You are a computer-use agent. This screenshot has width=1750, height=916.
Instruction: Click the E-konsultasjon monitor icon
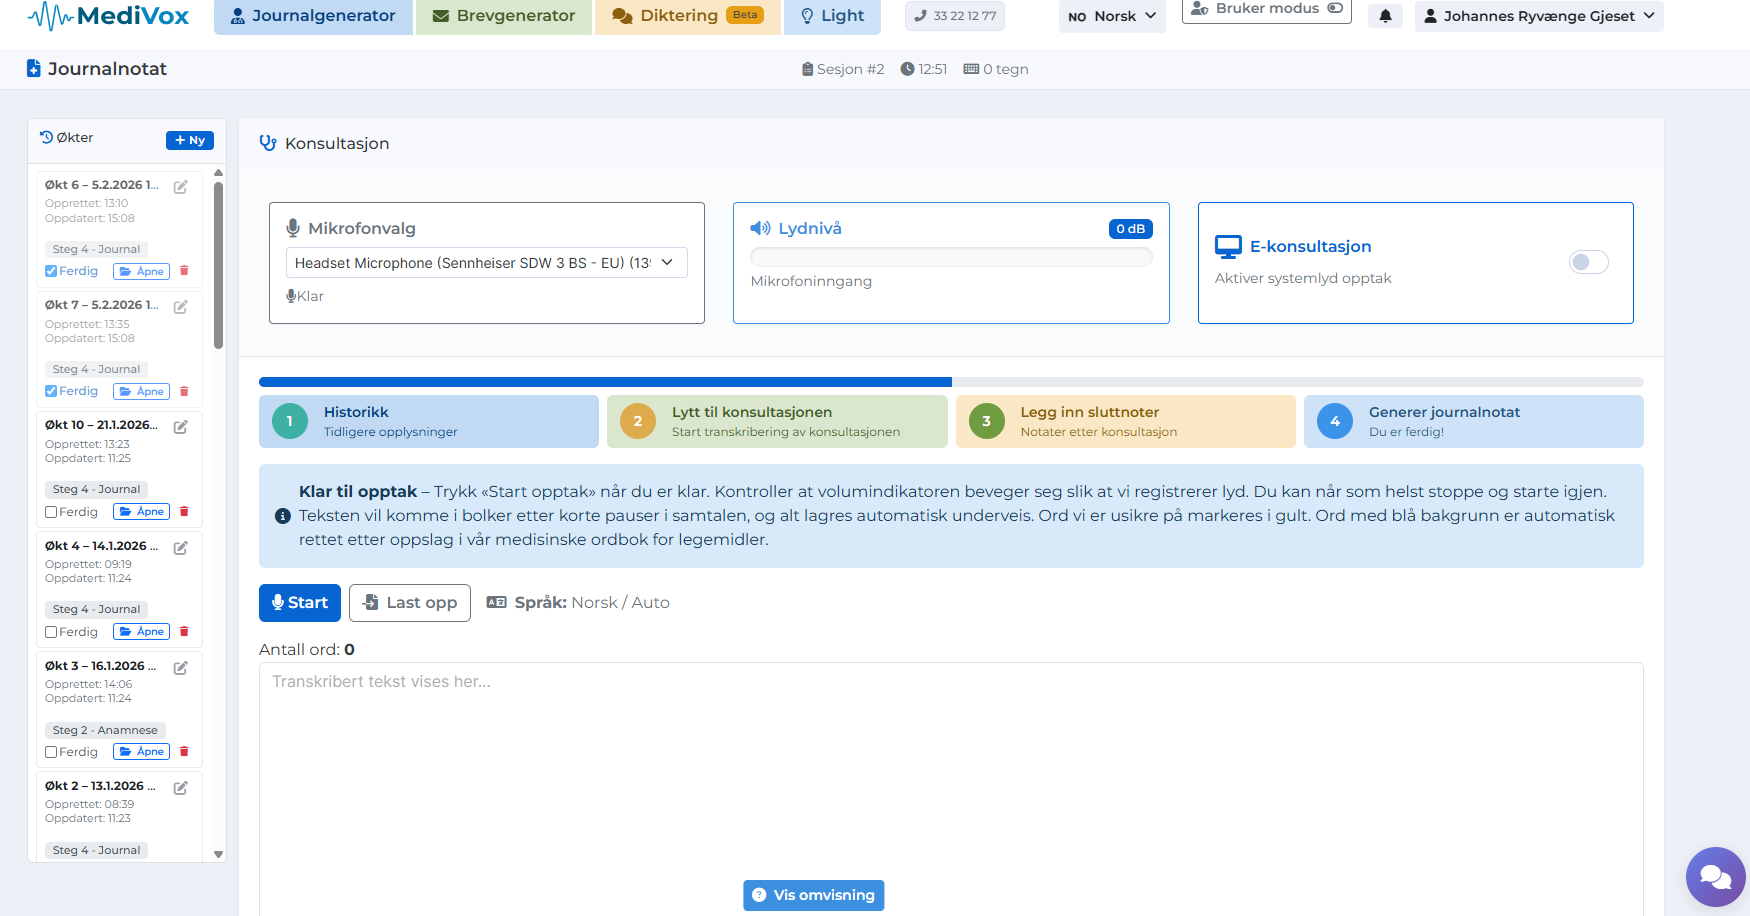point(1227,247)
